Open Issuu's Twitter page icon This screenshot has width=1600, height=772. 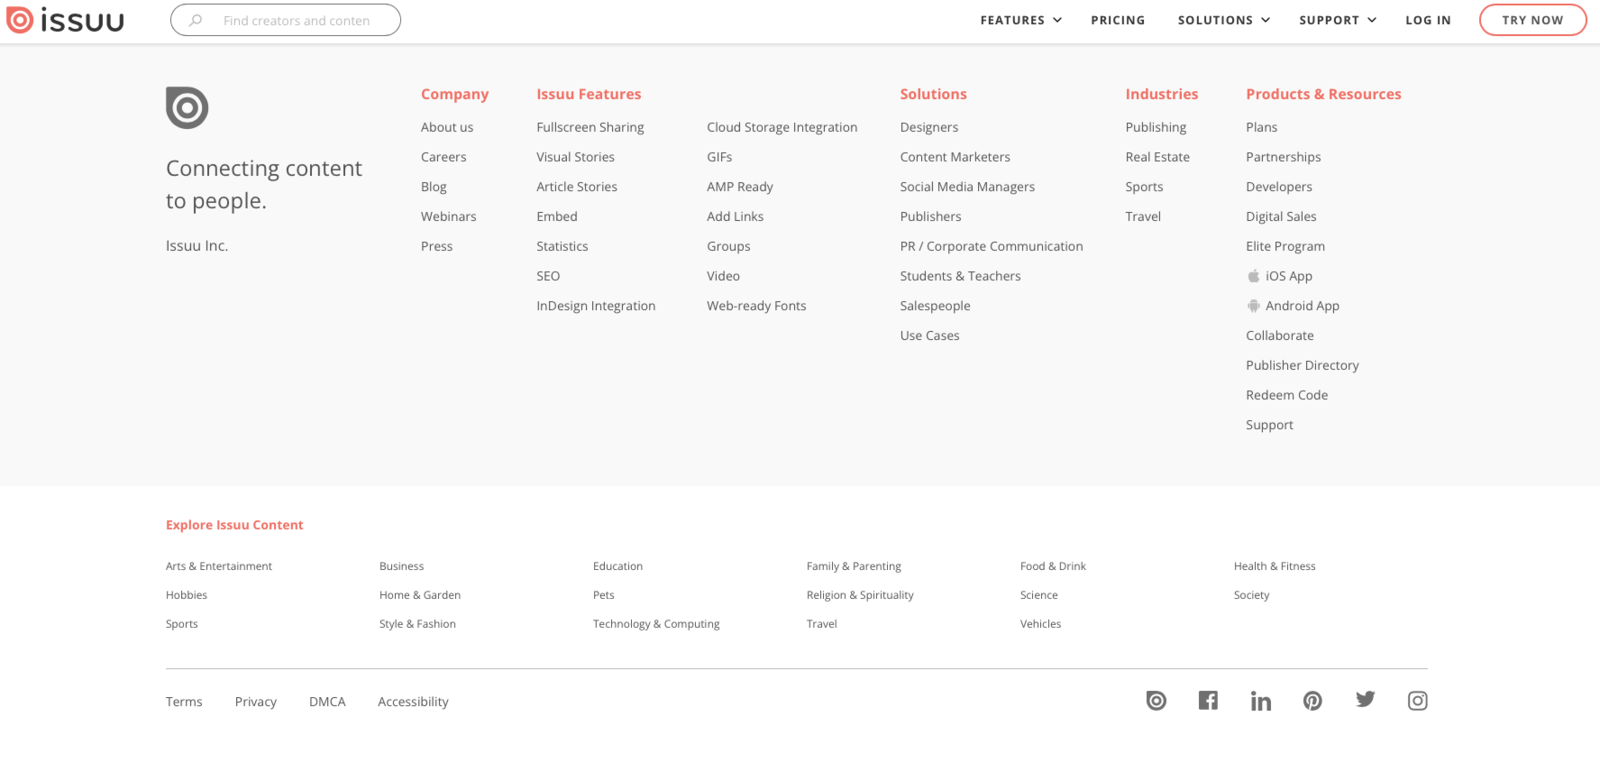click(x=1365, y=700)
